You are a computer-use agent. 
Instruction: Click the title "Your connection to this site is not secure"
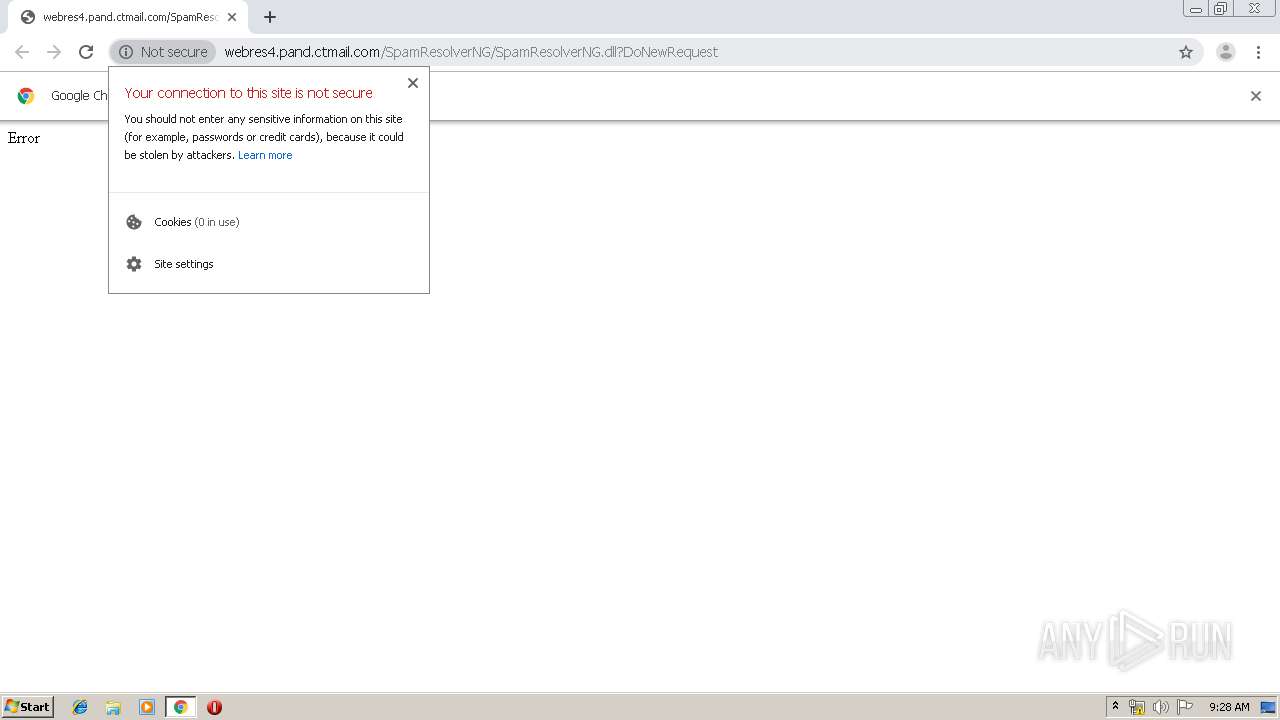tap(249, 93)
